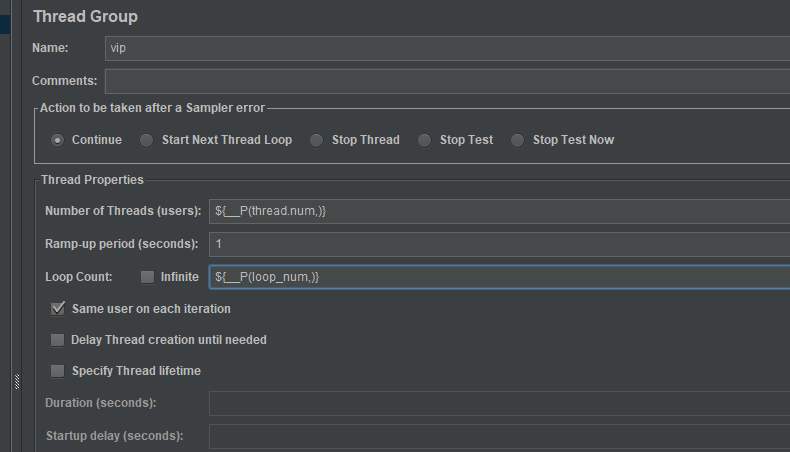This screenshot has width=790, height=452.
Task: Click 'Action to be taken after a Sampler error' label
Action: [x=152, y=108]
